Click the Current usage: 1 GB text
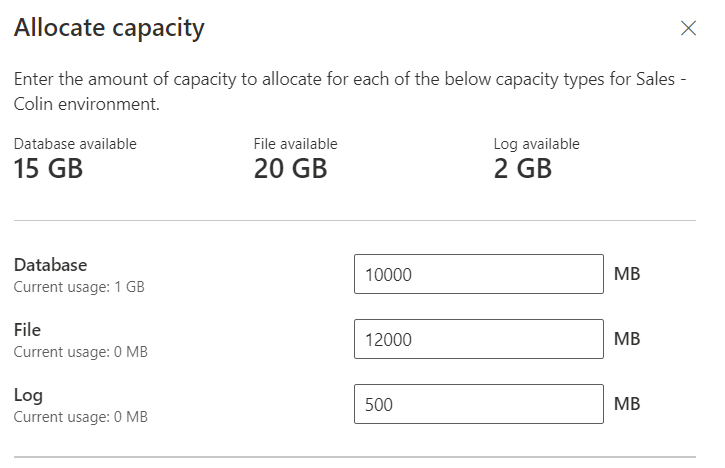The height and width of the screenshot is (468, 725). pos(79,287)
